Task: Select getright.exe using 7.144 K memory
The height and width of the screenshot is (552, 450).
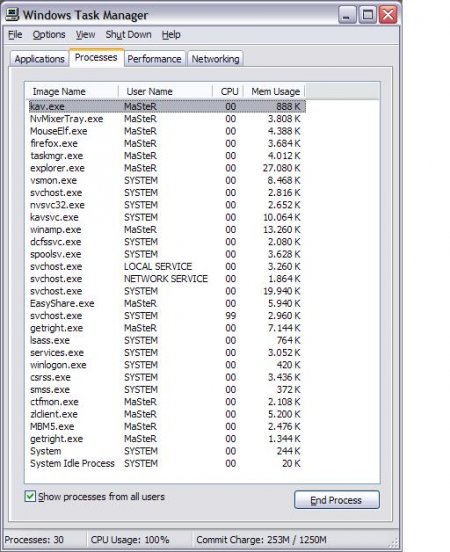Action: (167, 328)
